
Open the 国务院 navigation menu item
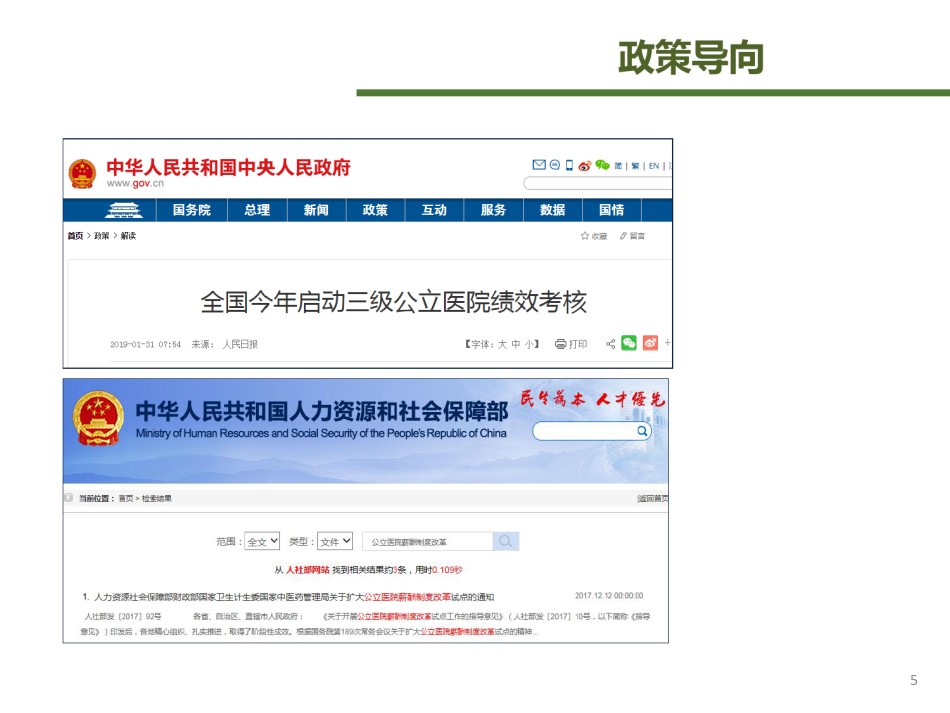point(191,210)
